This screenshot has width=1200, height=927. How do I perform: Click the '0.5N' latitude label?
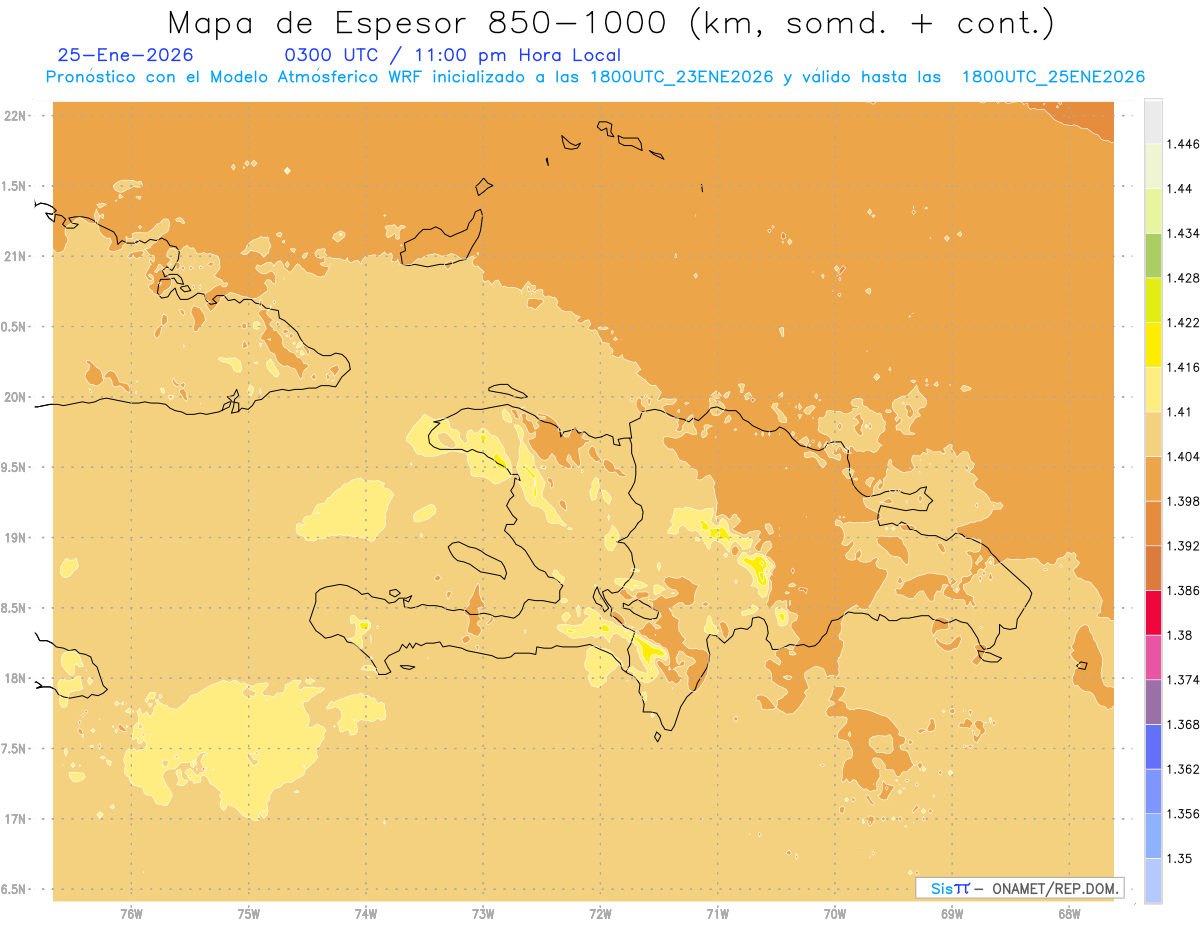pyautogui.click(x=16, y=327)
